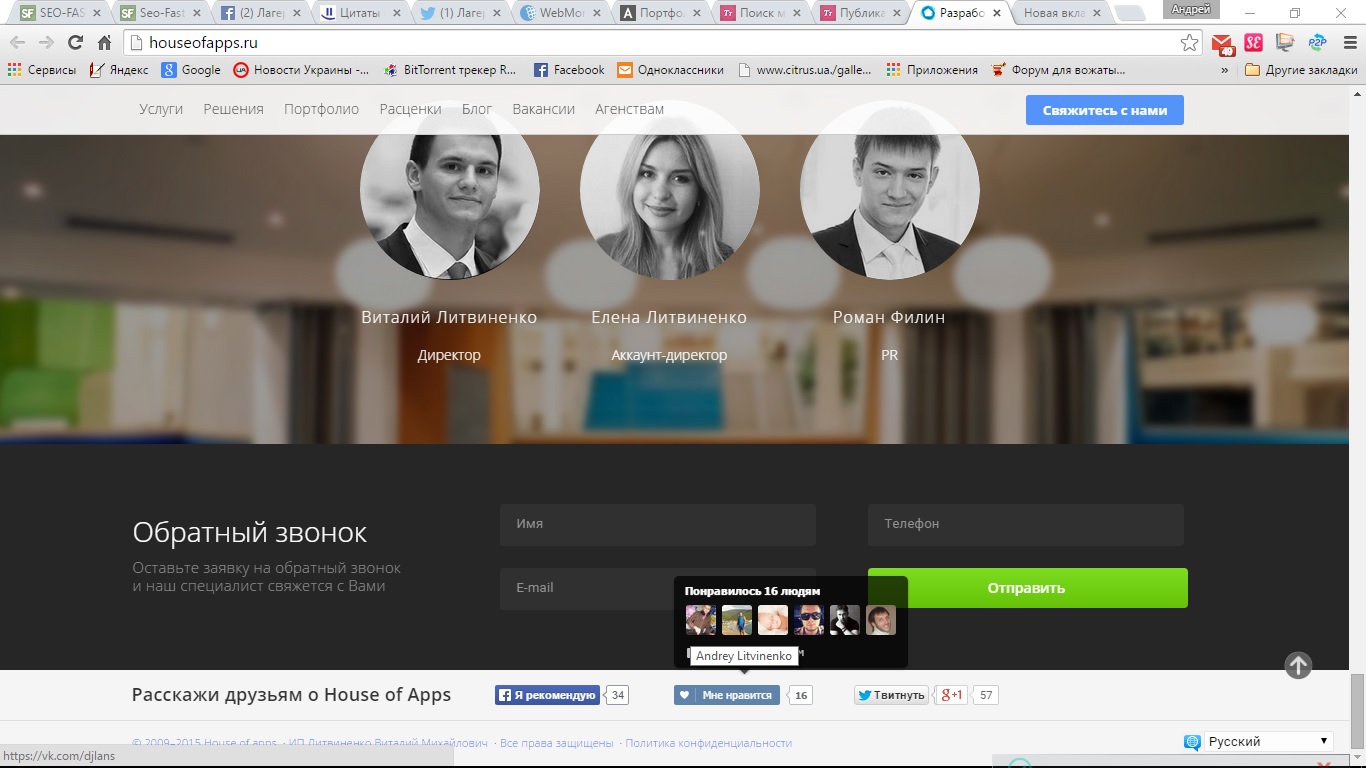Open the Приложения bookmark
Image resolution: width=1366 pixels, height=768 pixels.
click(x=932, y=70)
